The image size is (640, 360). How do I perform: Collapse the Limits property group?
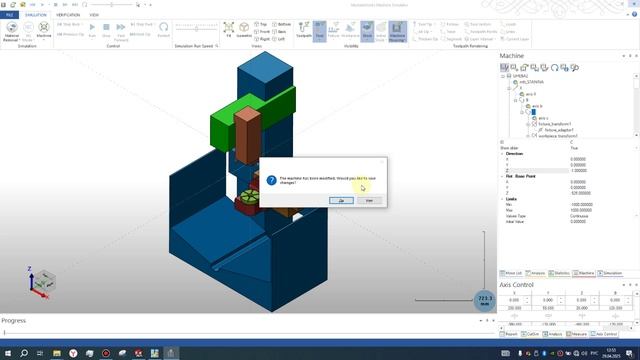coord(502,199)
